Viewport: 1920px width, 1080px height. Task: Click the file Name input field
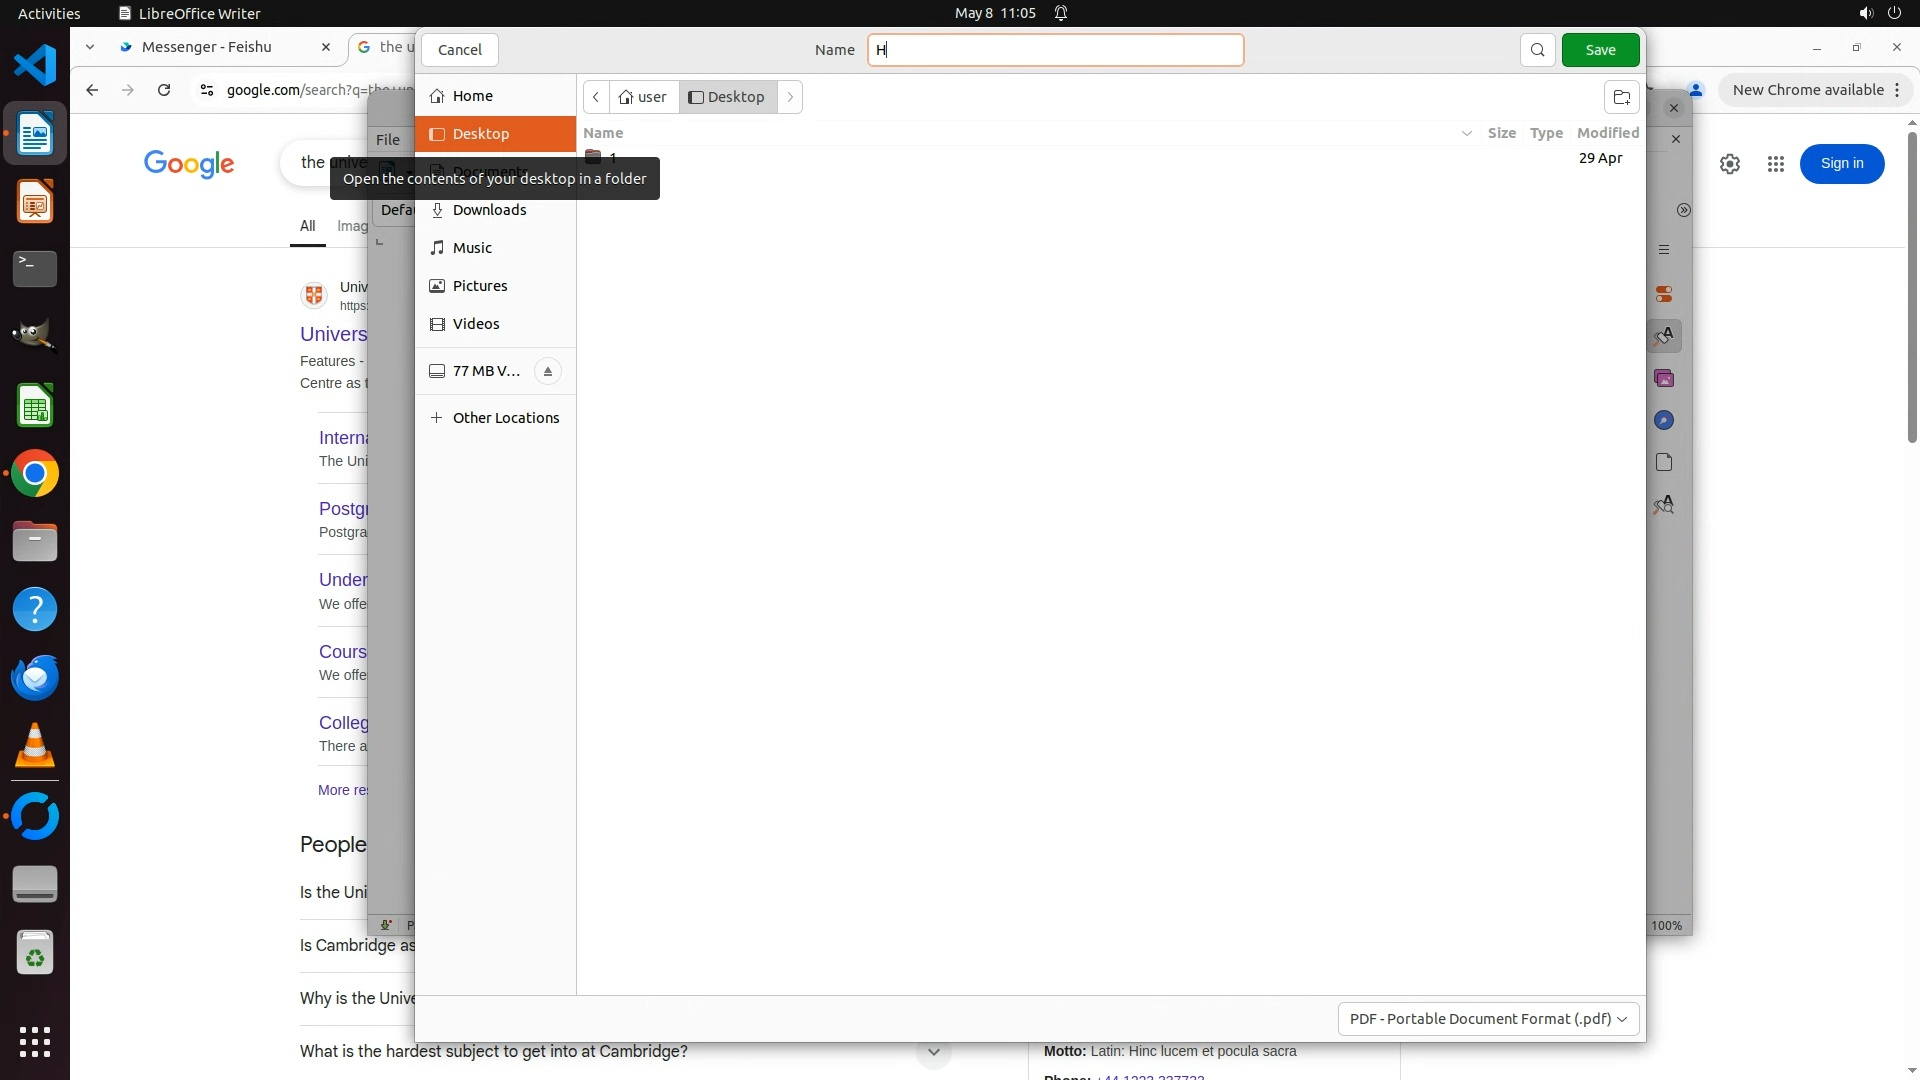[x=1055, y=50]
